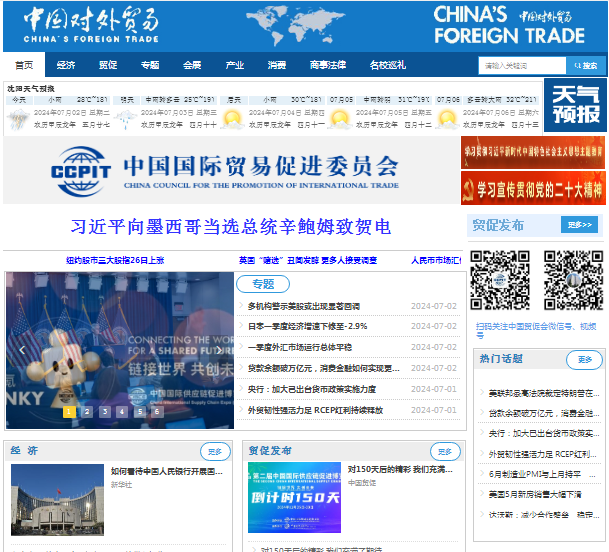Open the 产业 navigation menu item
The image size is (609, 552).
point(235,65)
